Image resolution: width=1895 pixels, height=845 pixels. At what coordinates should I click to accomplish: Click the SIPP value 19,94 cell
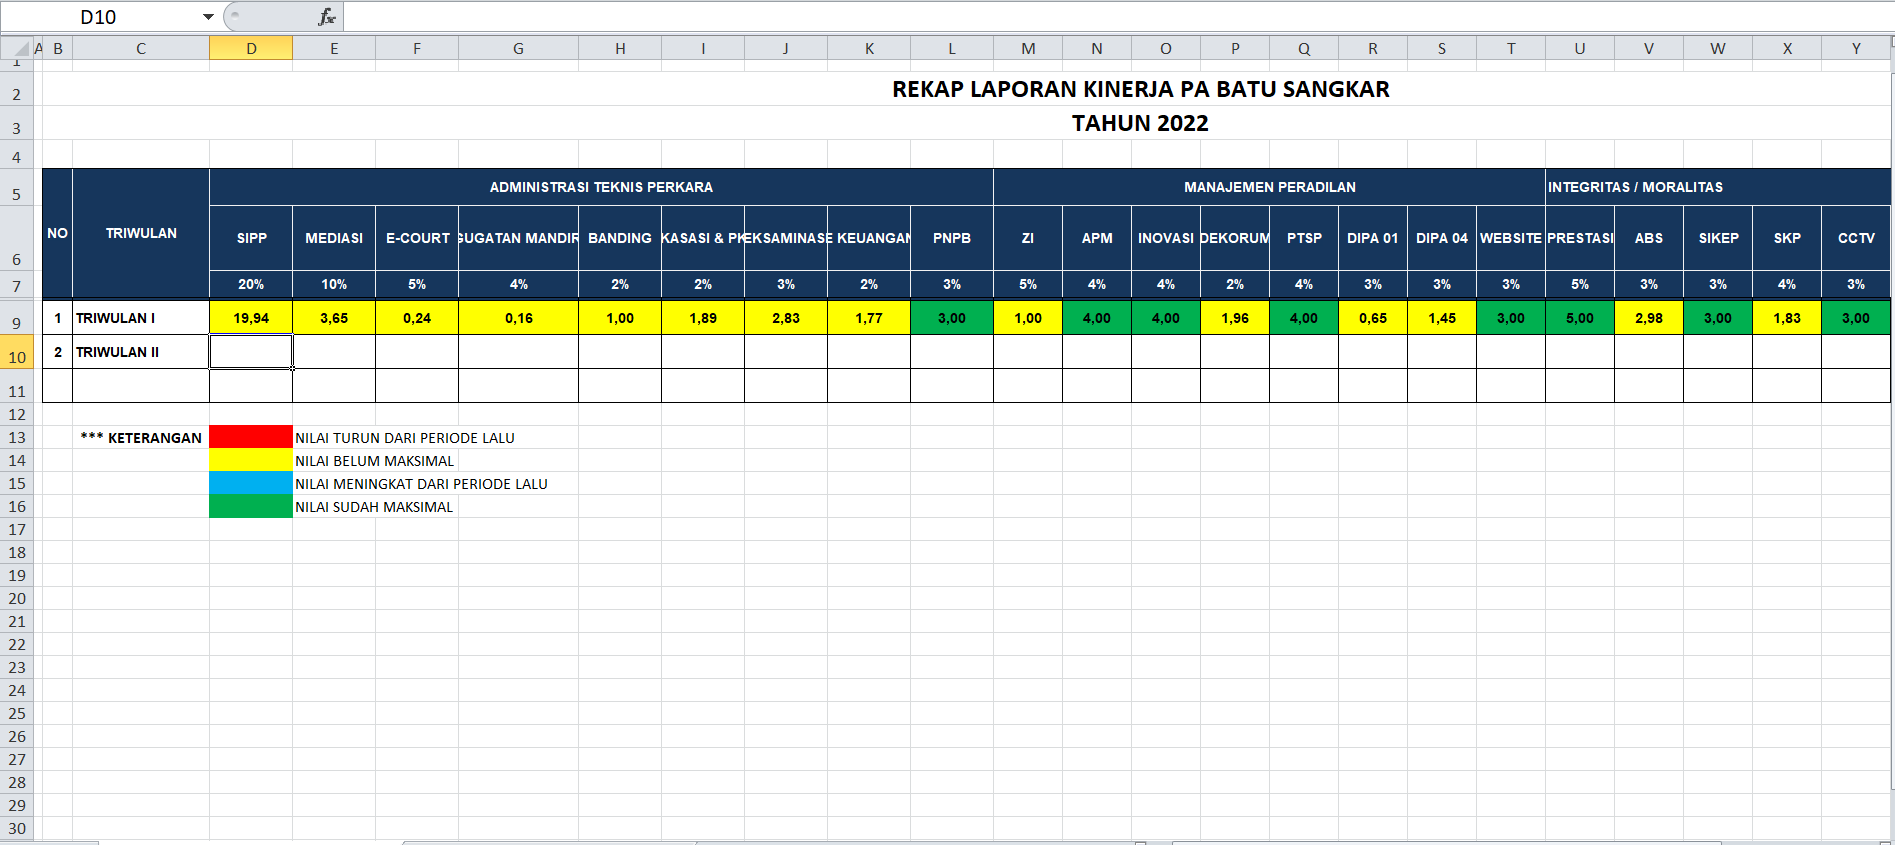(x=251, y=318)
